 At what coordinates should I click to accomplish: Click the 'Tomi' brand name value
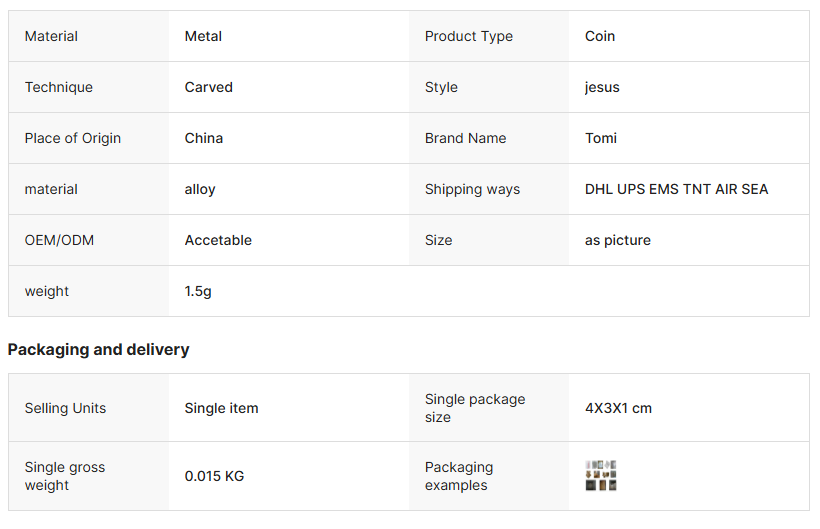pos(601,138)
